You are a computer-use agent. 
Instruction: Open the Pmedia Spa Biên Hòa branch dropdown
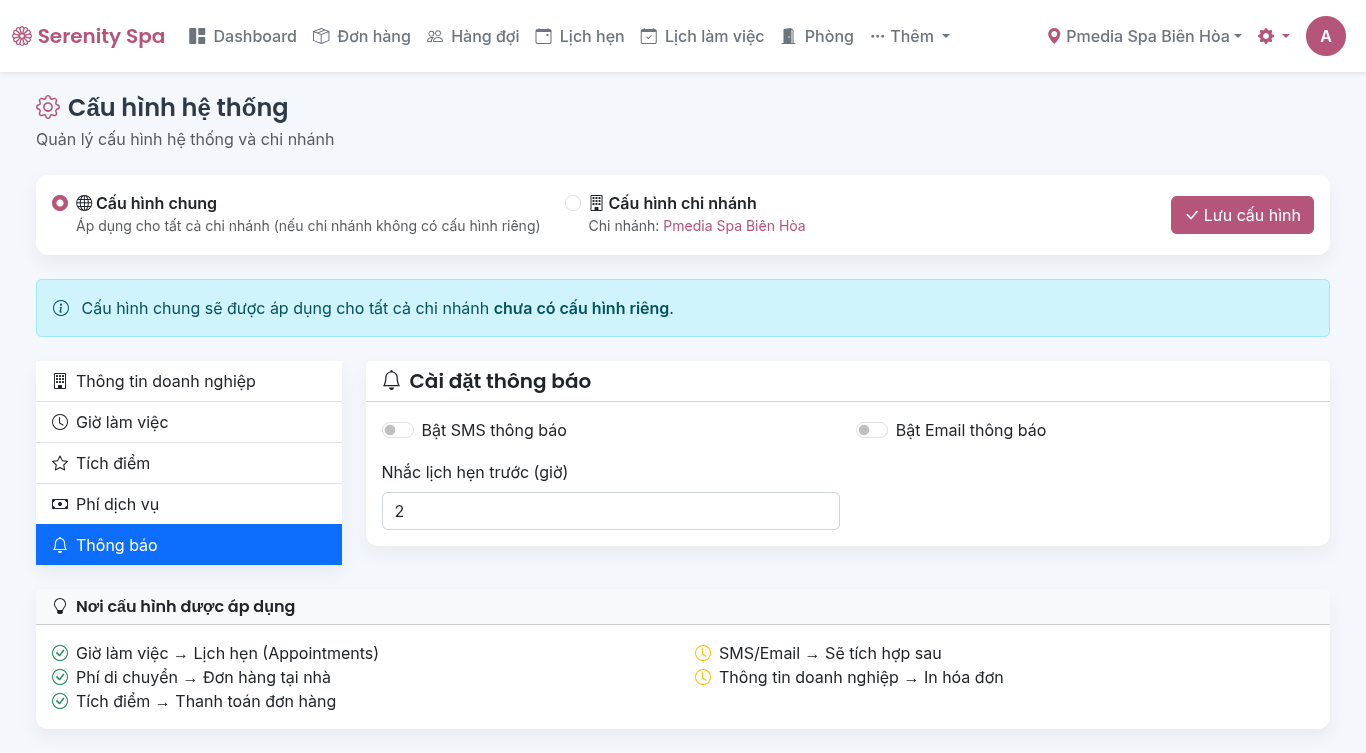point(1144,36)
